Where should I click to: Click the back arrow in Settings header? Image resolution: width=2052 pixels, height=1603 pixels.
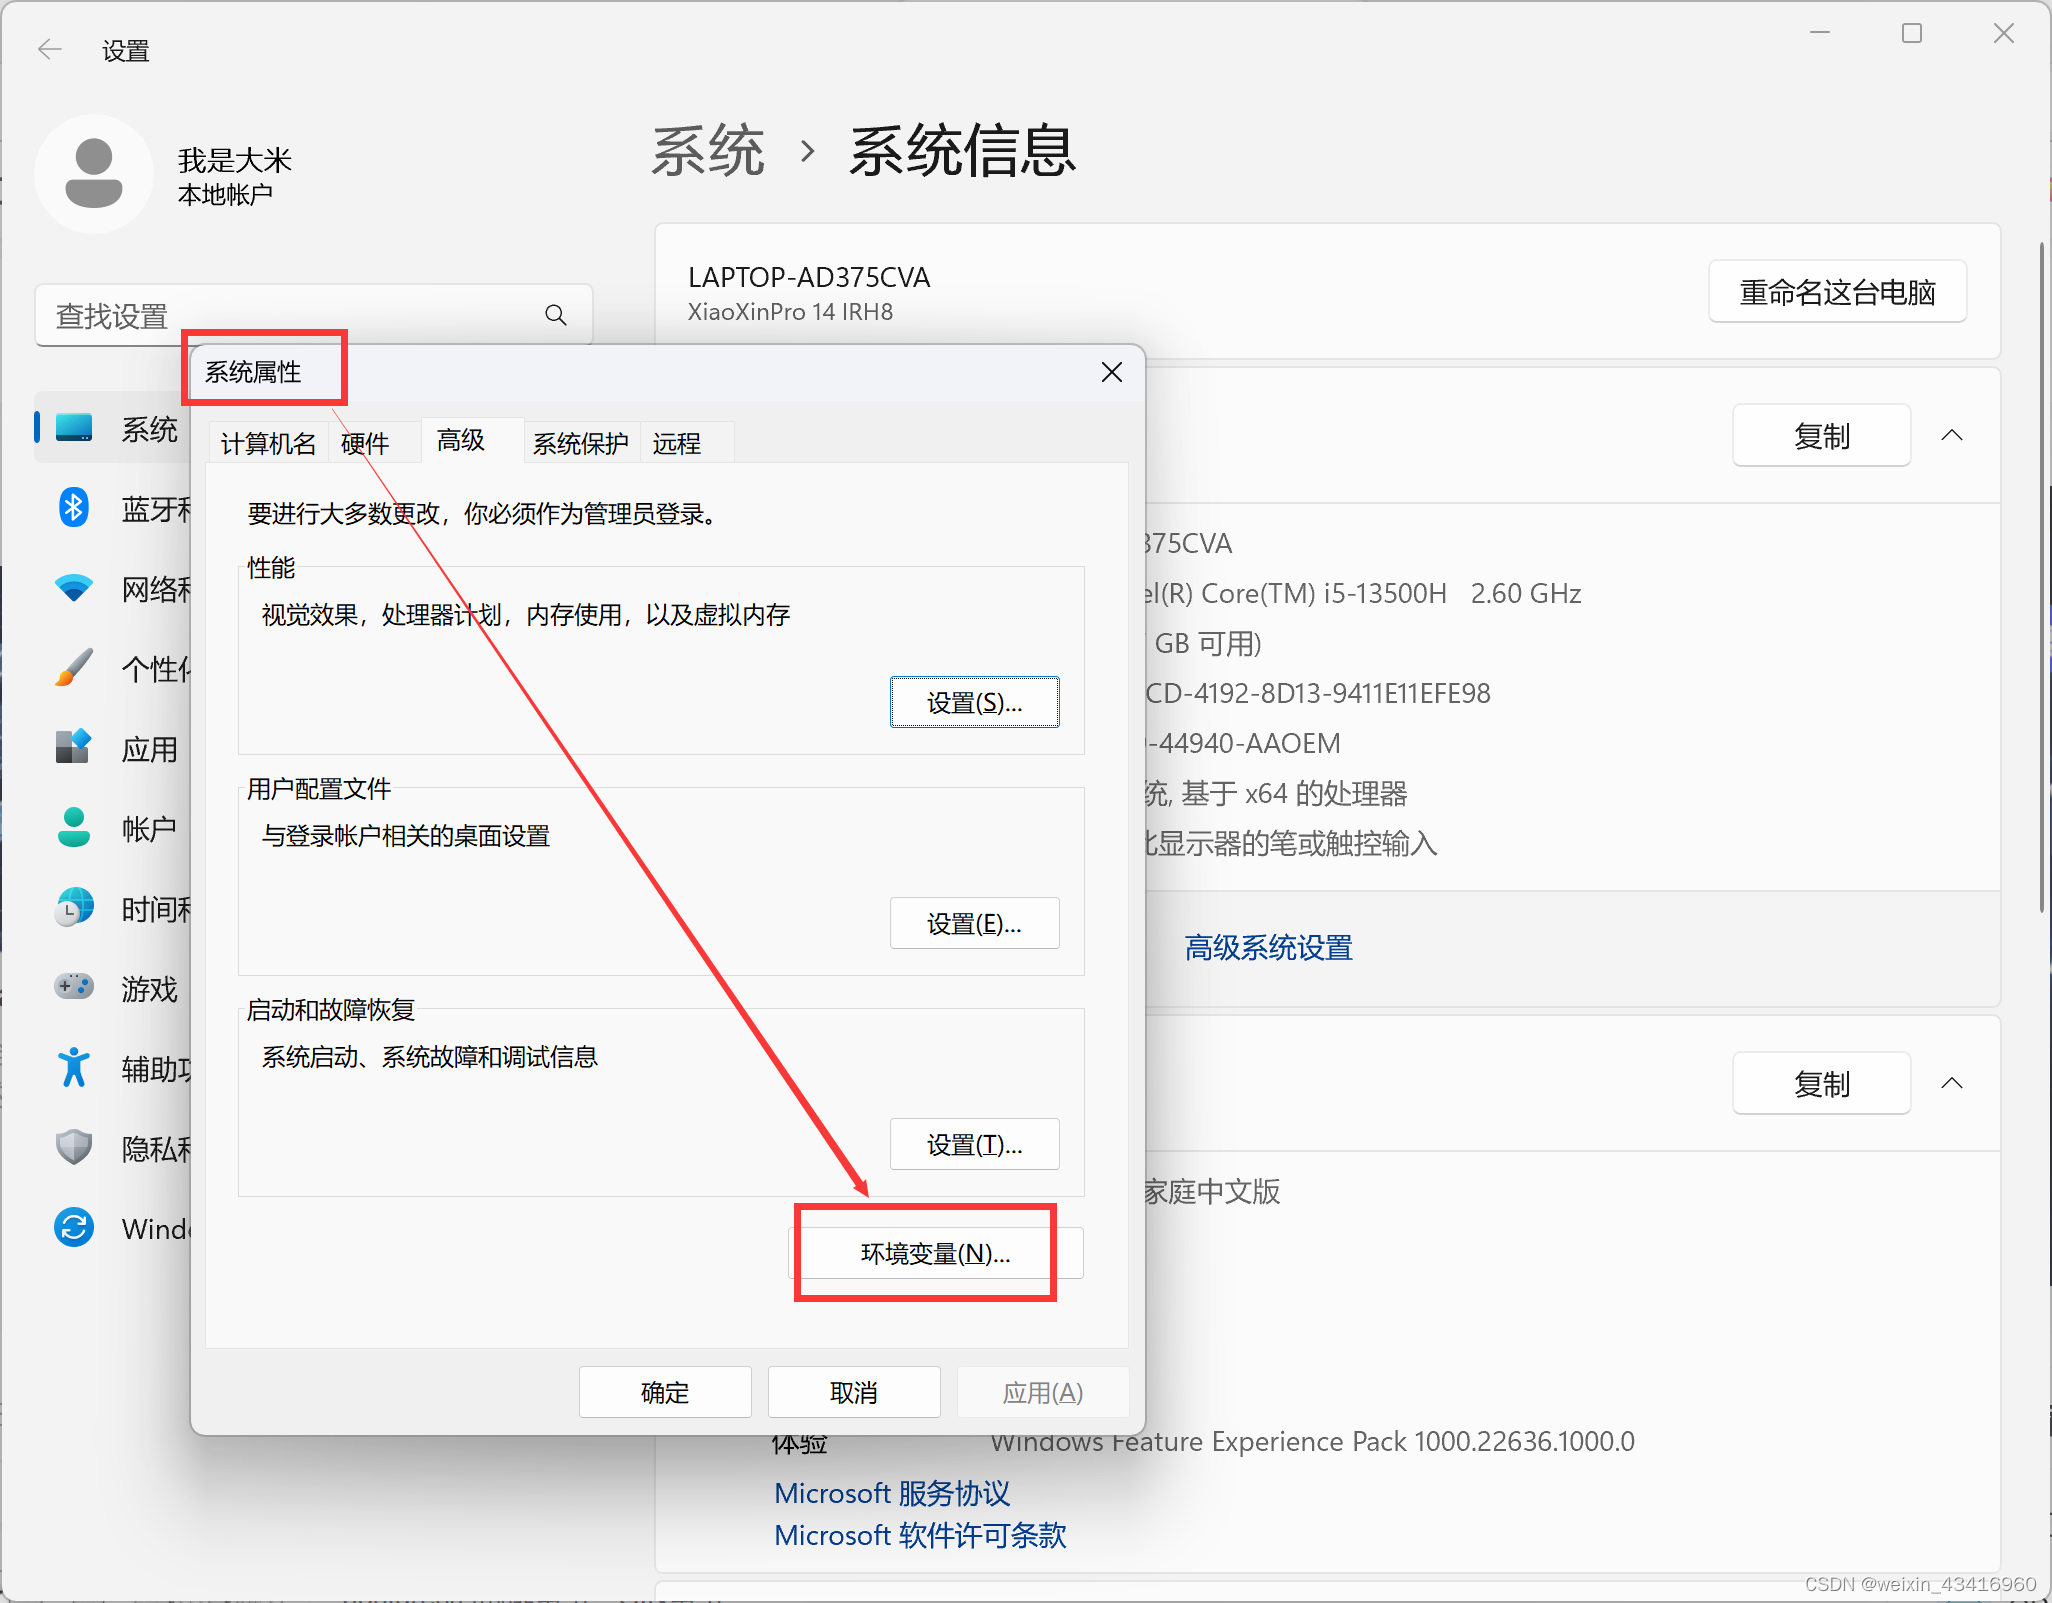[49, 49]
